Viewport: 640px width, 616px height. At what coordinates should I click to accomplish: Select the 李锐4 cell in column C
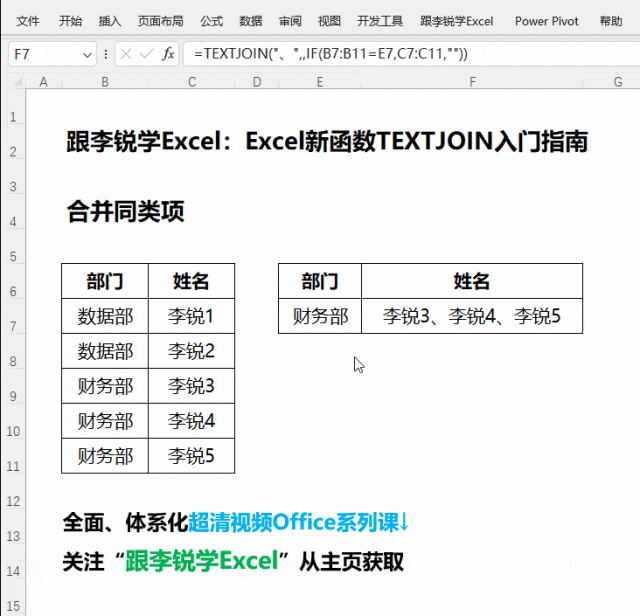(x=191, y=421)
